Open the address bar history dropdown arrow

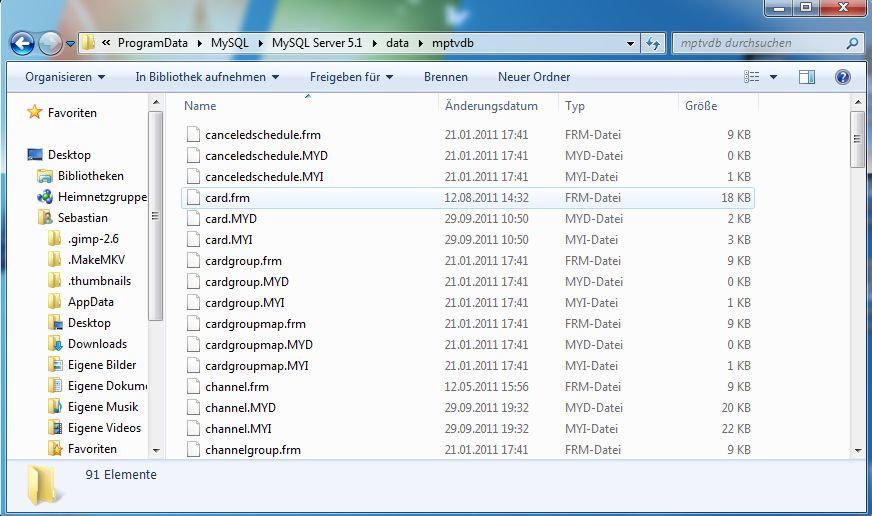(630, 43)
